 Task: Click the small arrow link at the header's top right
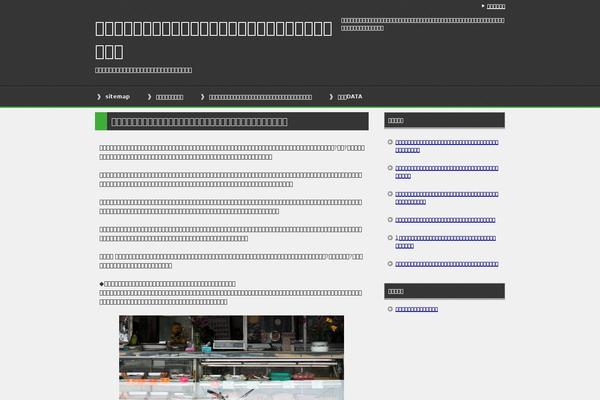(496, 6)
